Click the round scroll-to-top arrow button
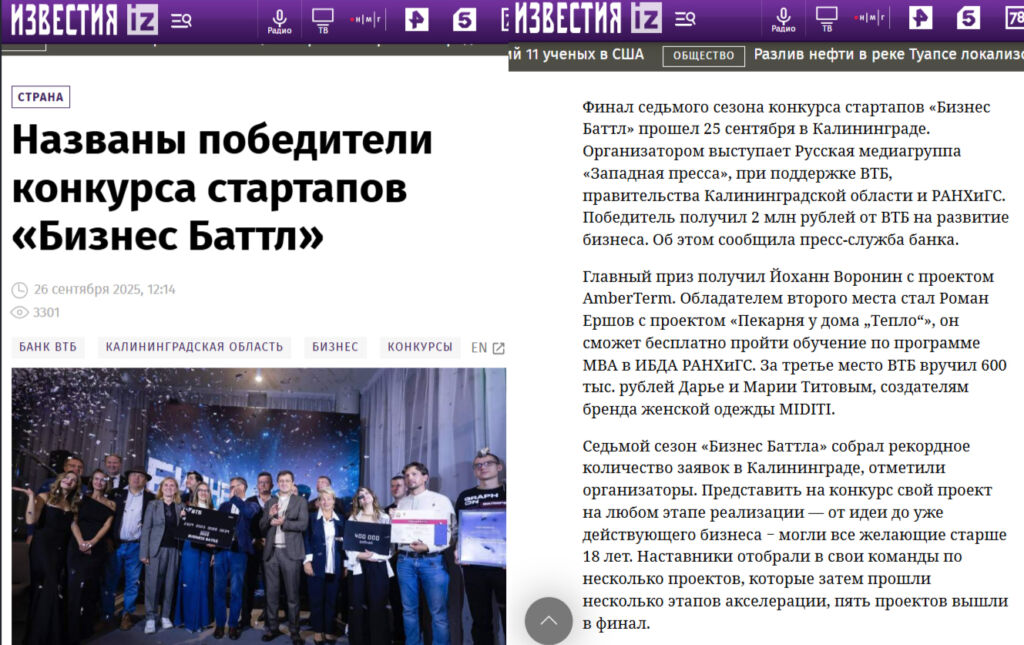 coord(549,621)
